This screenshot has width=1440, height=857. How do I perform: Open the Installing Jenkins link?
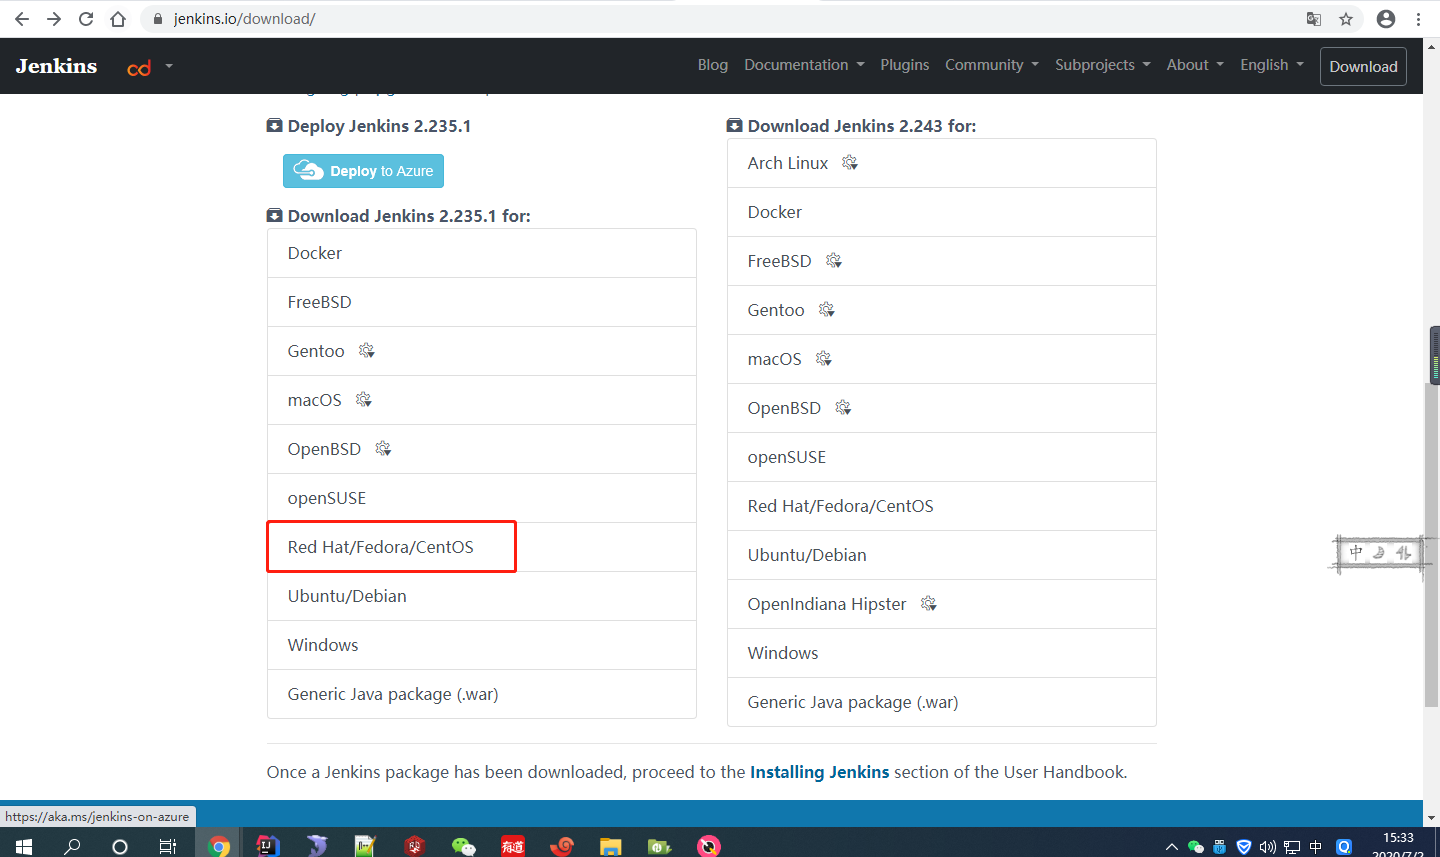click(x=819, y=772)
